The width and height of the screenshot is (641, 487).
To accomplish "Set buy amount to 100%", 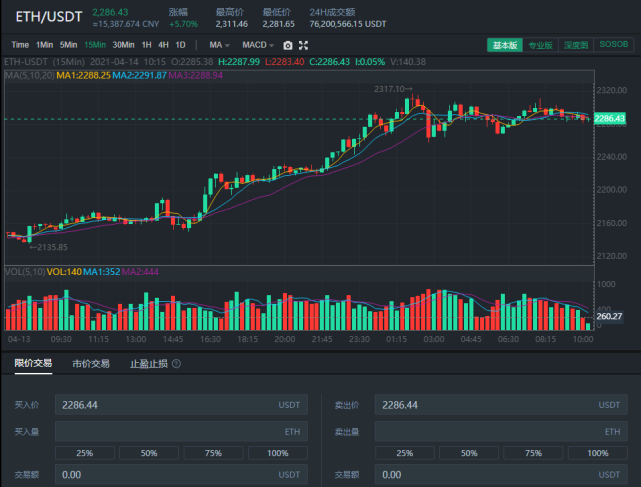I will point(278,453).
